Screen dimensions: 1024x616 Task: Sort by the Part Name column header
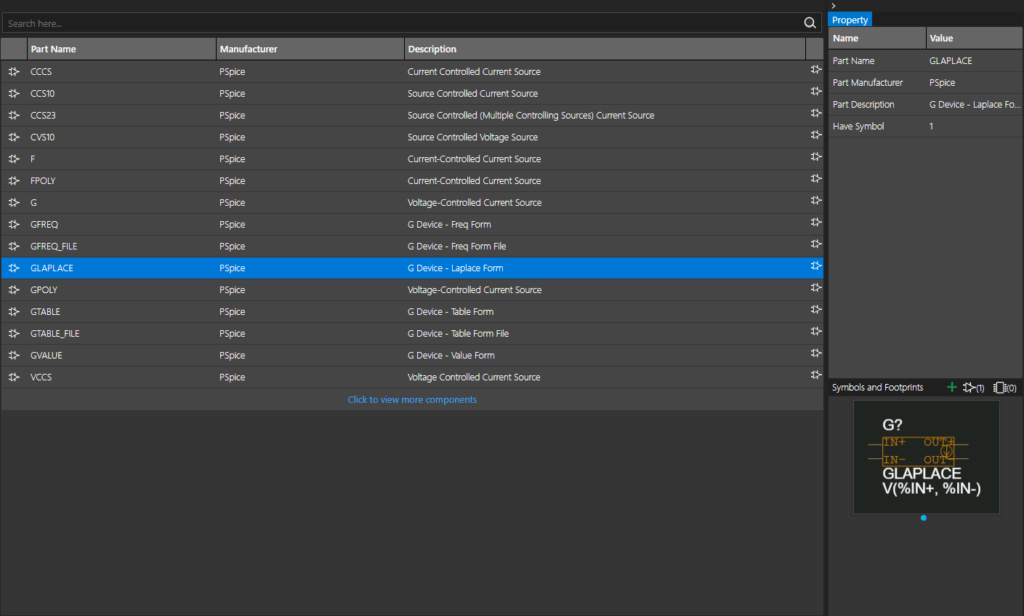coord(121,49)
